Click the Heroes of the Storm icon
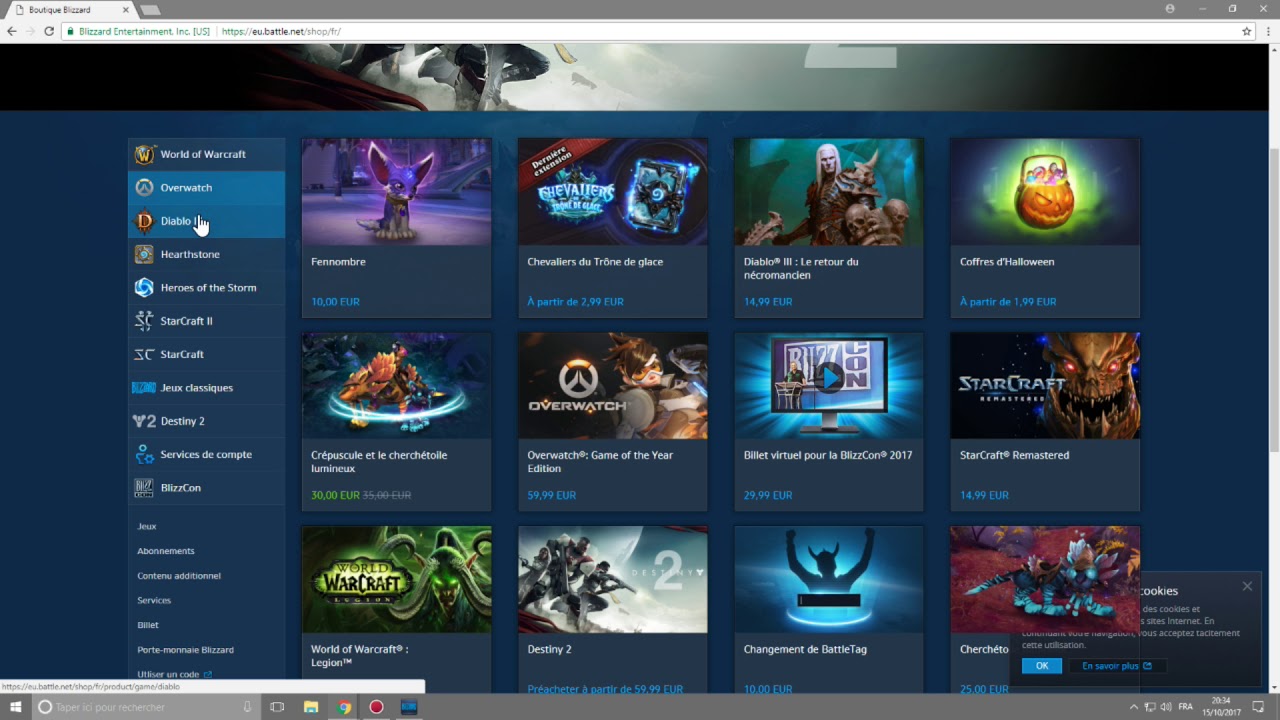The width and height of the screenshot is (1280, 720). pos(145,287)
